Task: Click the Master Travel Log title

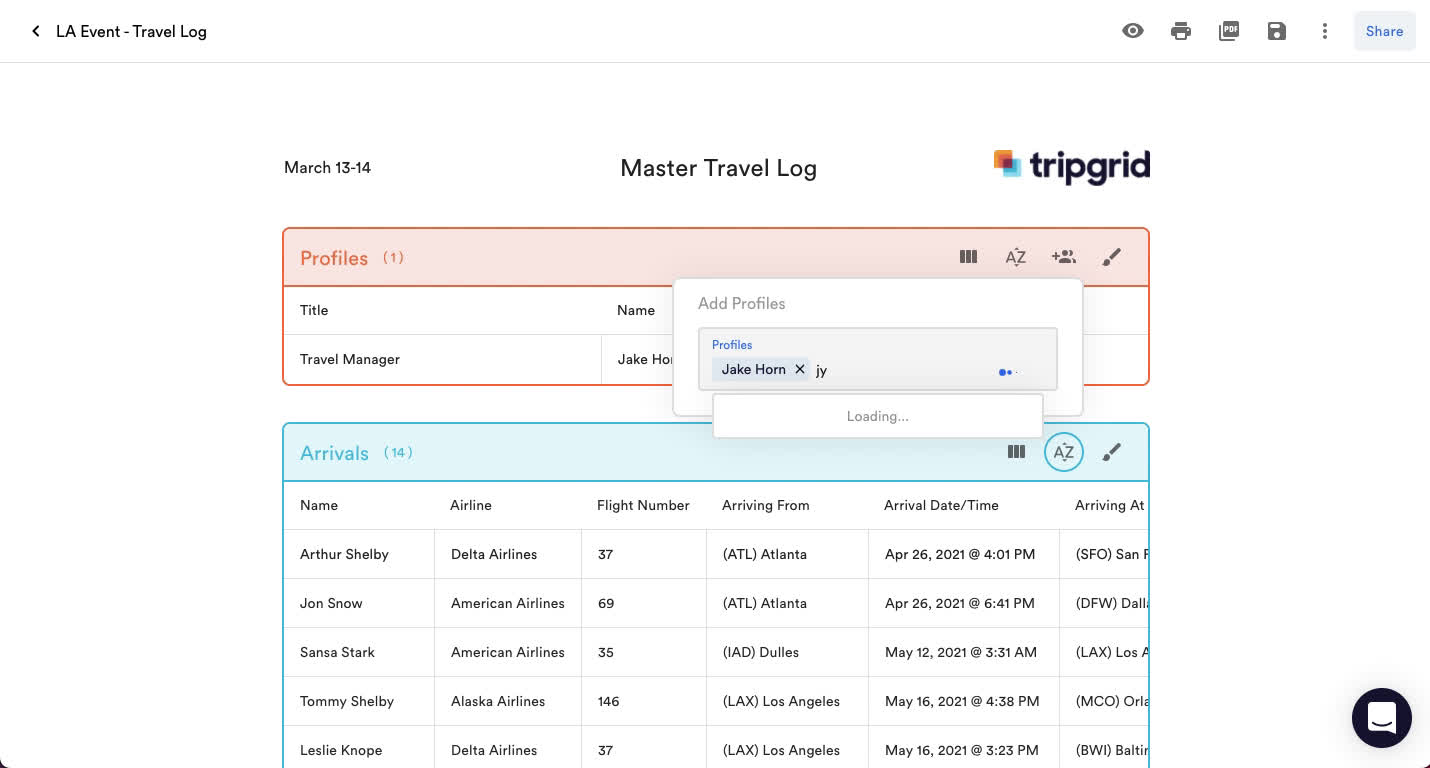Action: tap(718, 168)
